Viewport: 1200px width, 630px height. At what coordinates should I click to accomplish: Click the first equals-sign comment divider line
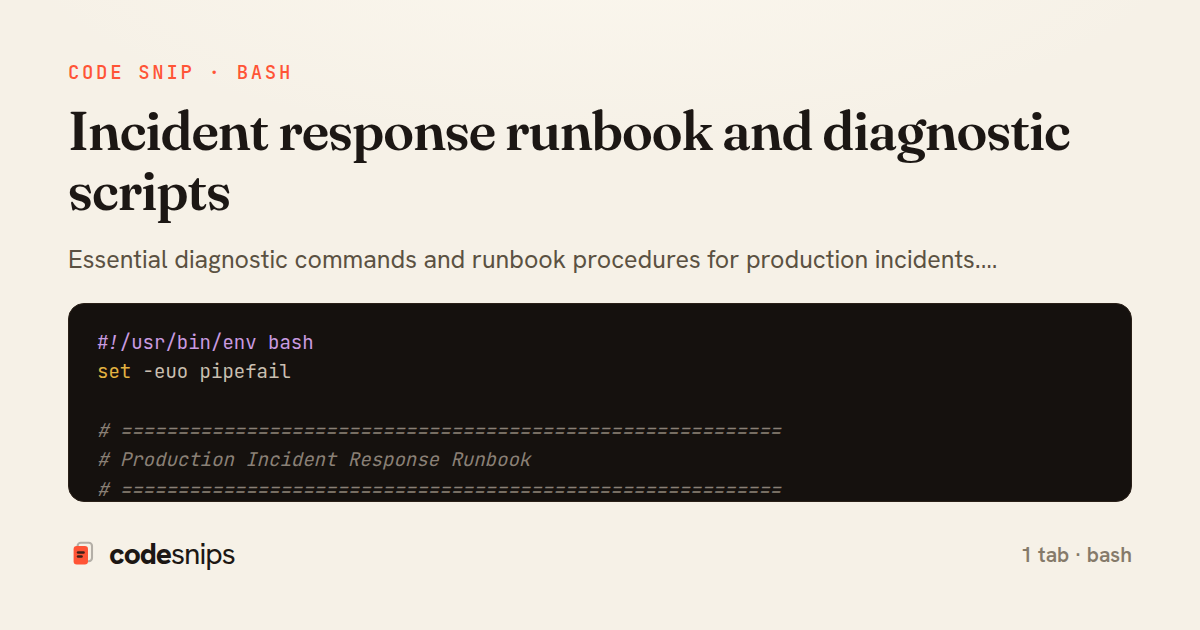click(x=439, y=431)
